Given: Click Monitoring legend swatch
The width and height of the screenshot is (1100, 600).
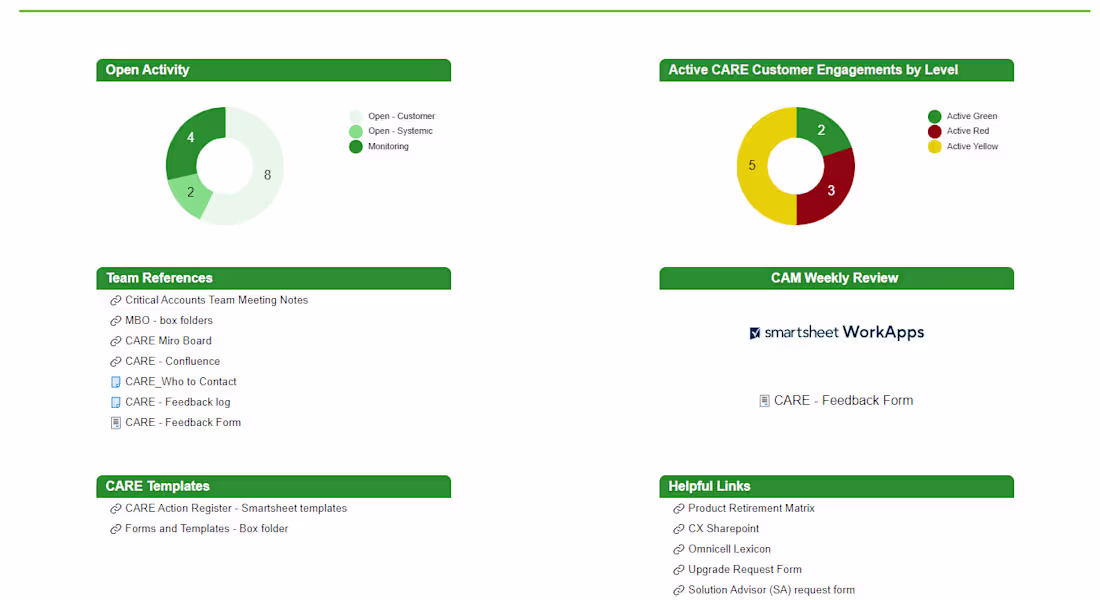Looking at the screenshot, I should 356,147.
